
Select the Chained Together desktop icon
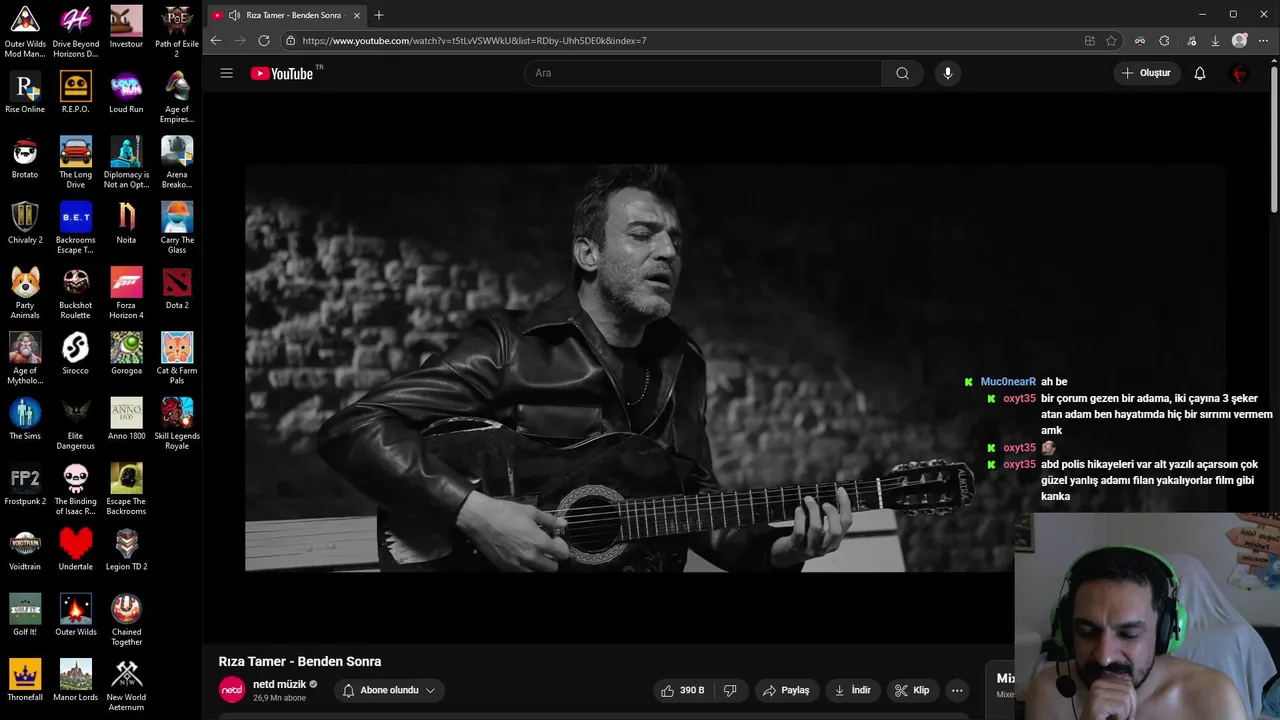point(126,620)
